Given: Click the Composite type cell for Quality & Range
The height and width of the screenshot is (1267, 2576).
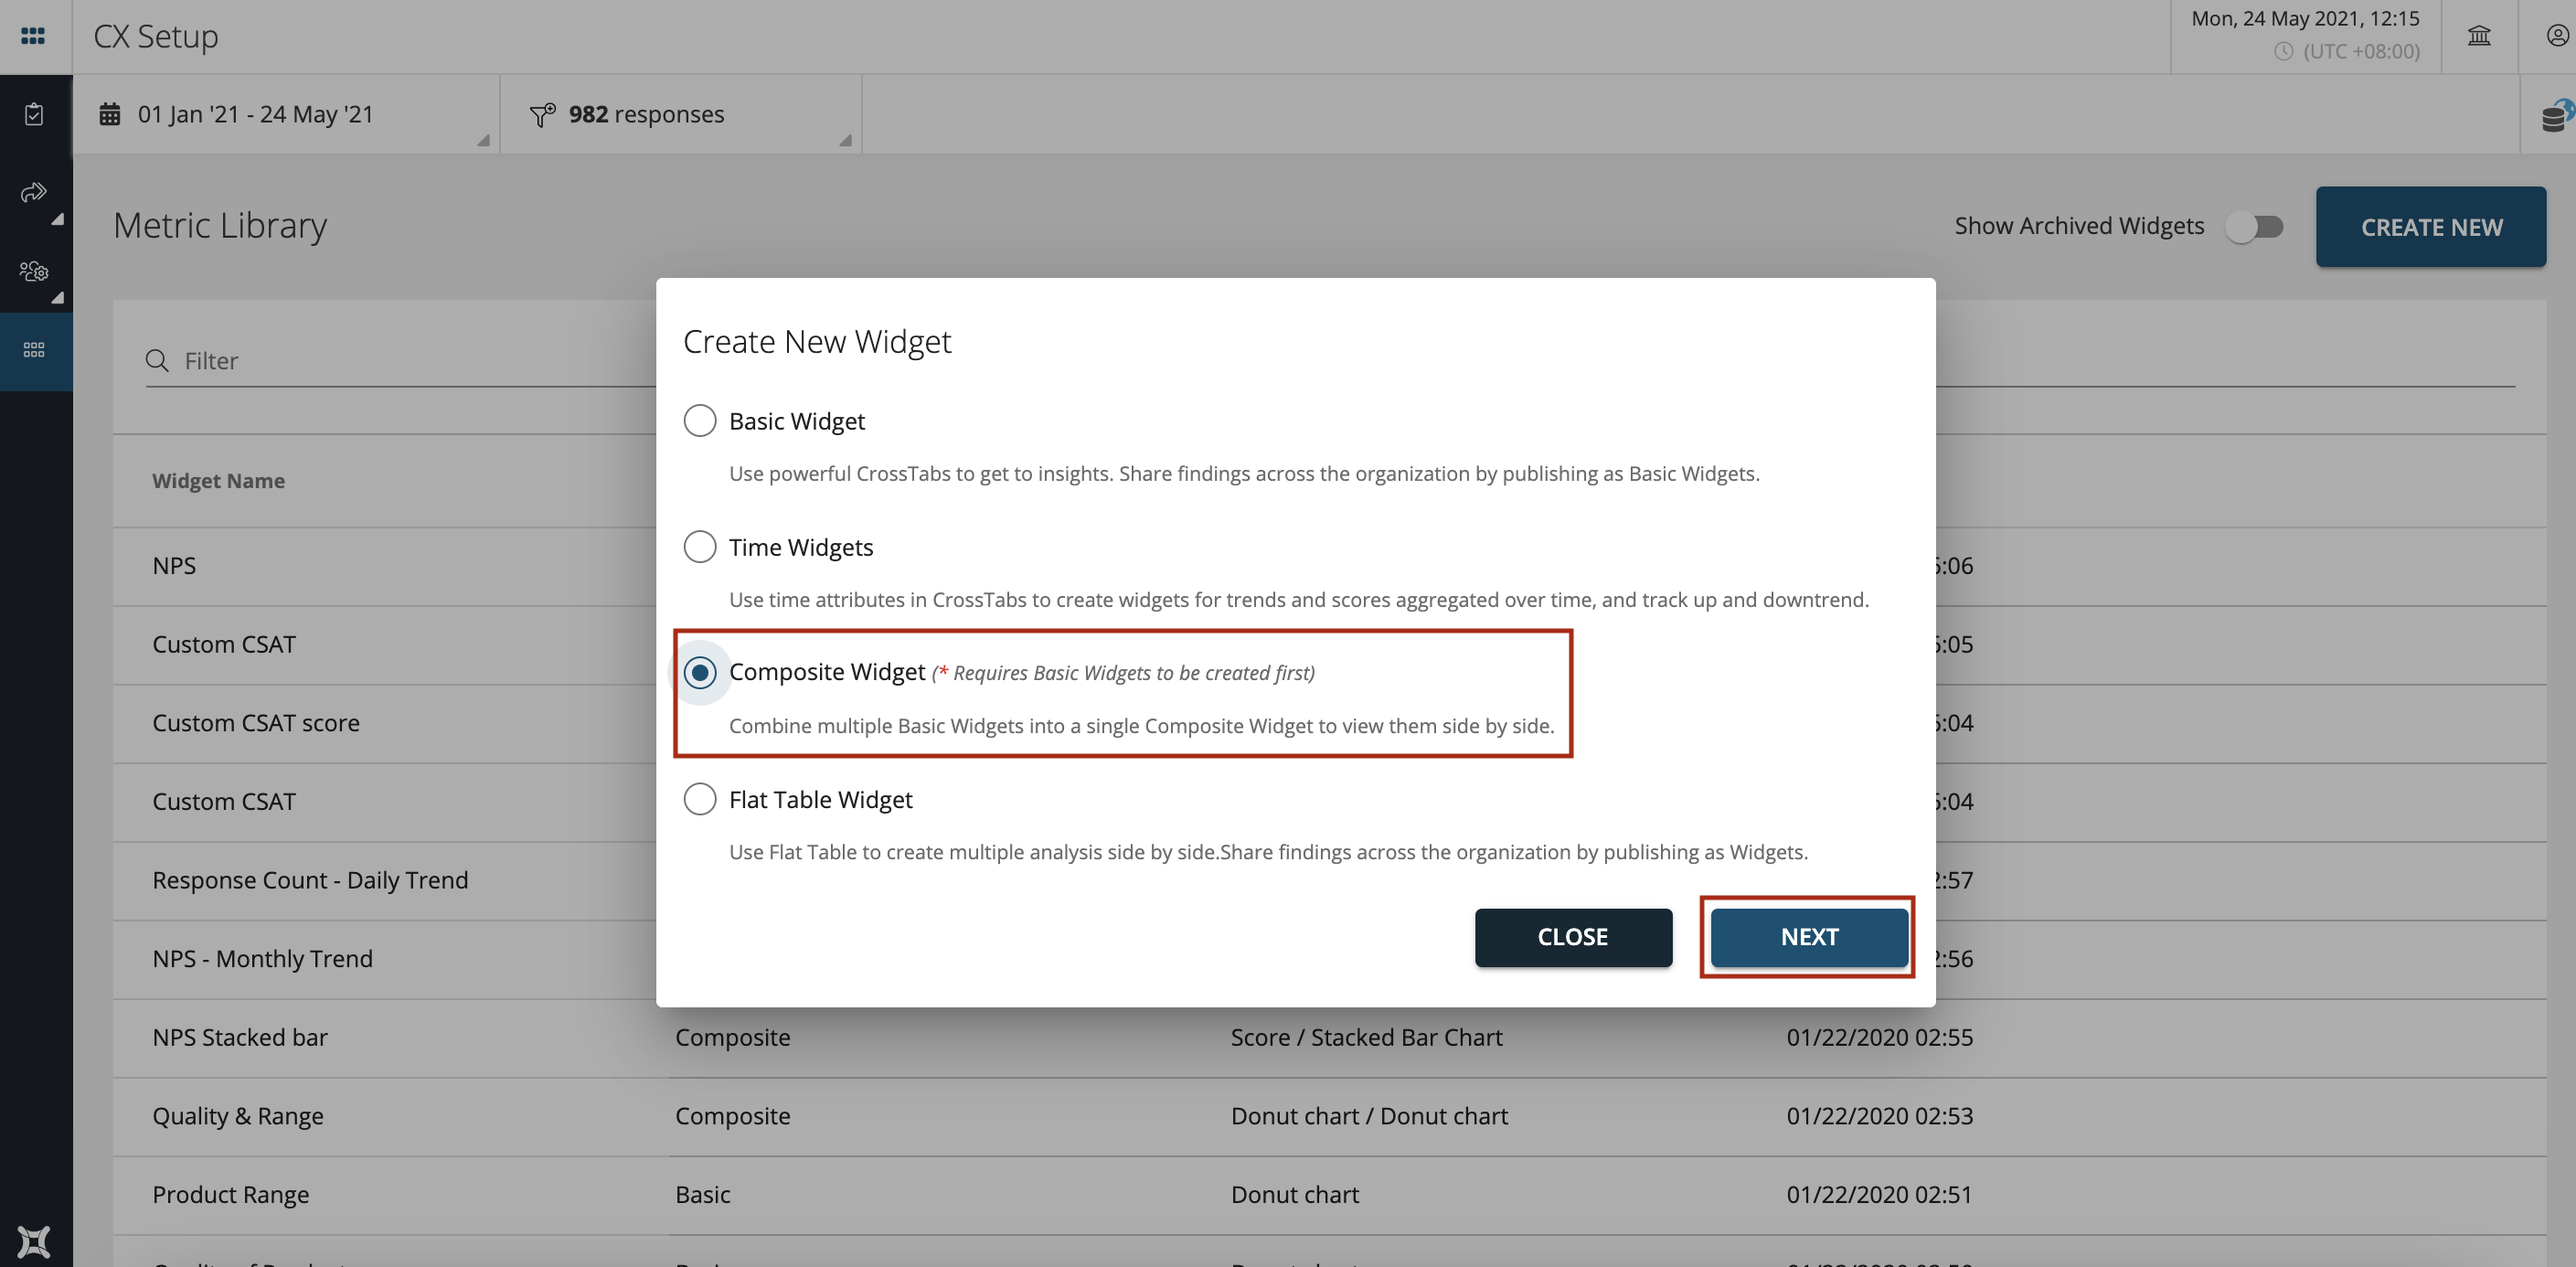Looking at the screenshot, I should pos(733,1116).
